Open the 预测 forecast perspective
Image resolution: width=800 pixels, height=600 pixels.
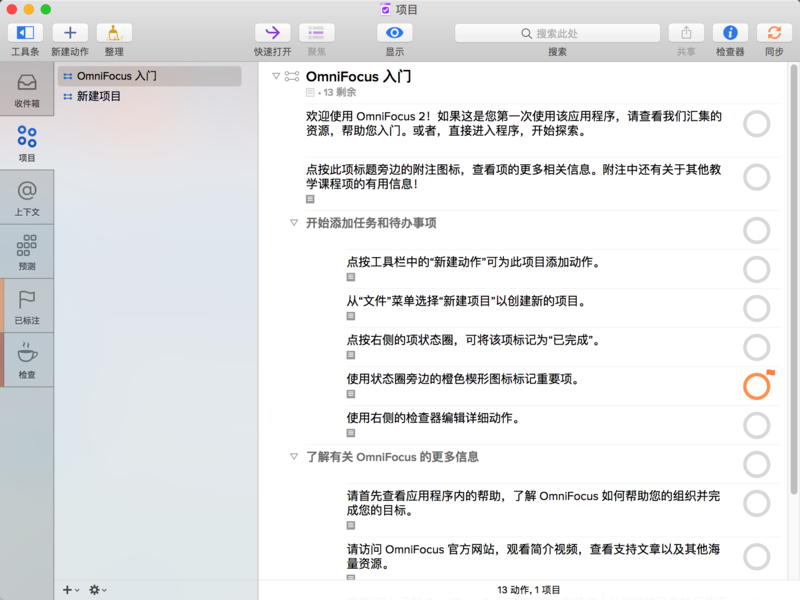pyautogui.click(x=27, y=252)
